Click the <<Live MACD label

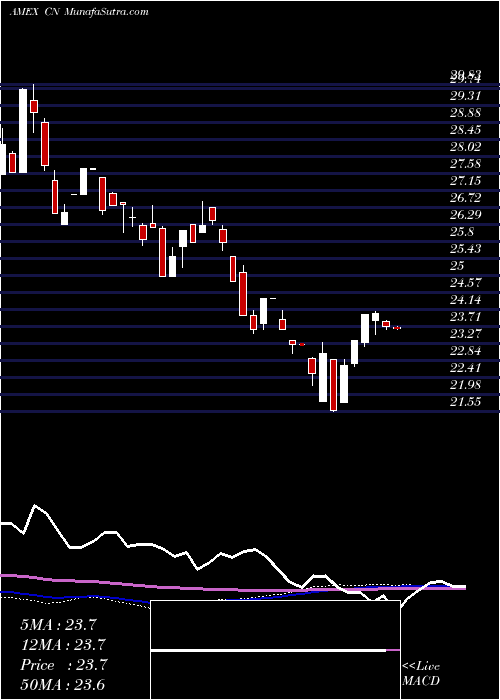point(421,674)
